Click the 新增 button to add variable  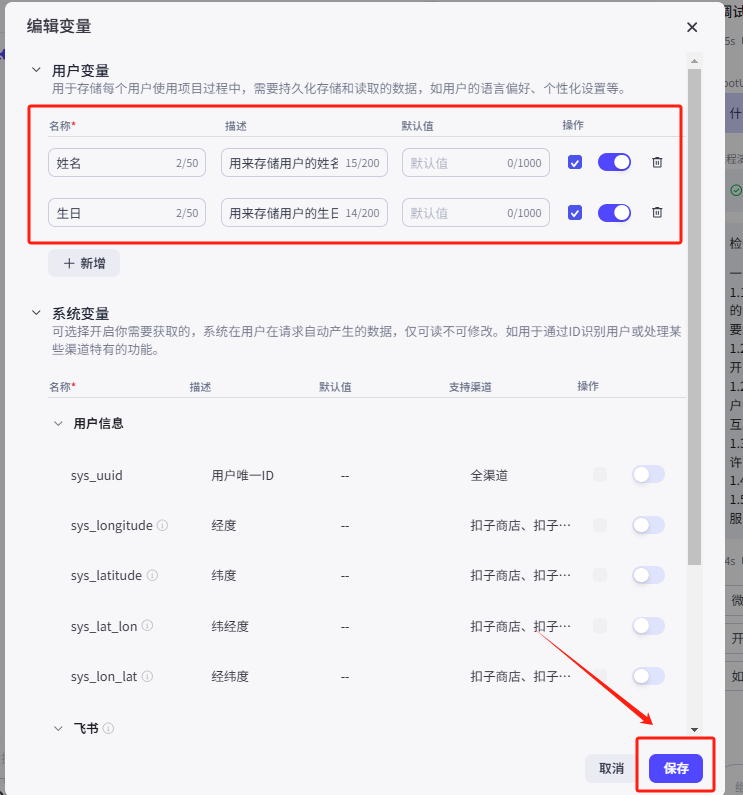click(x=84, y=262)
